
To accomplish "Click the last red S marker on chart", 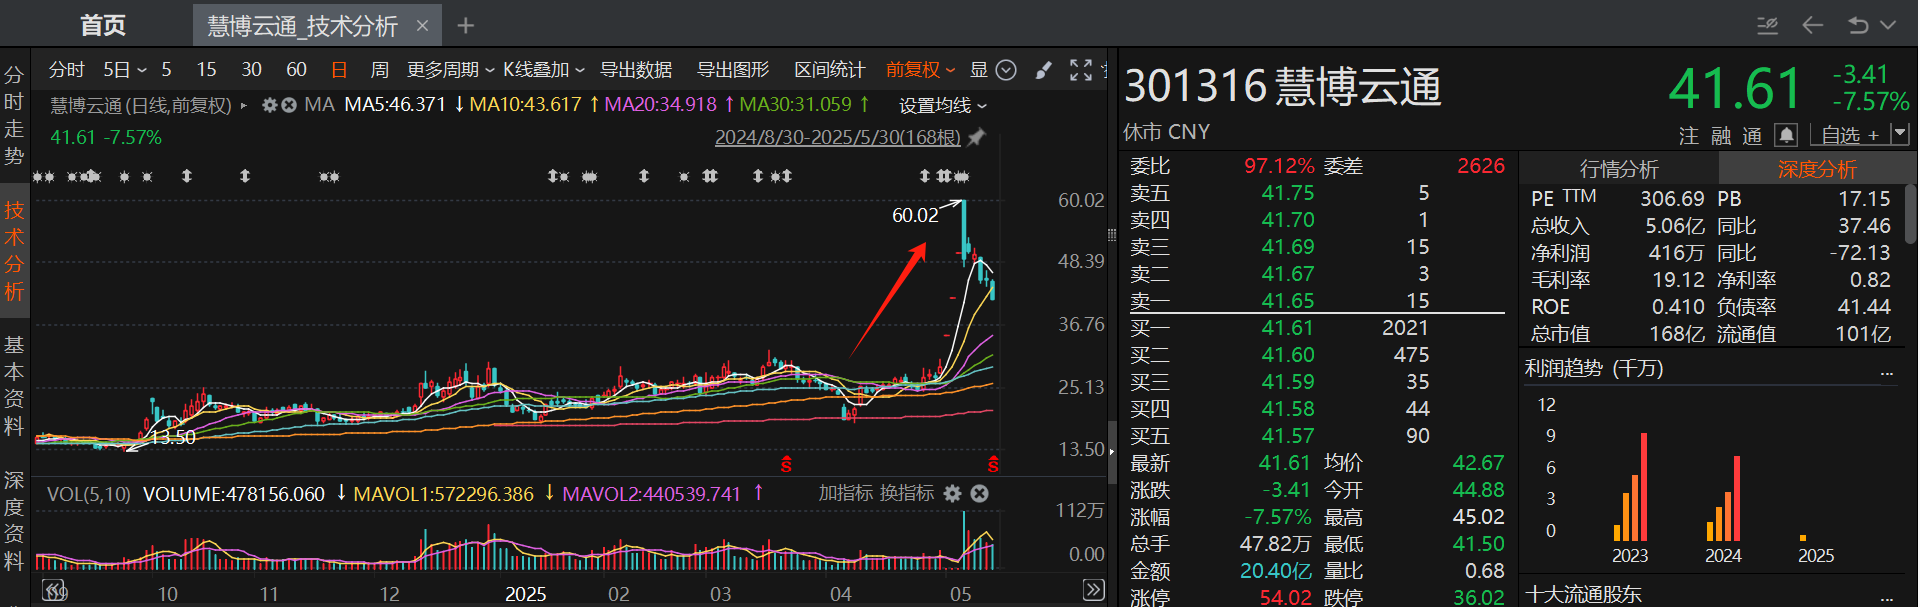I will (993, 464).
